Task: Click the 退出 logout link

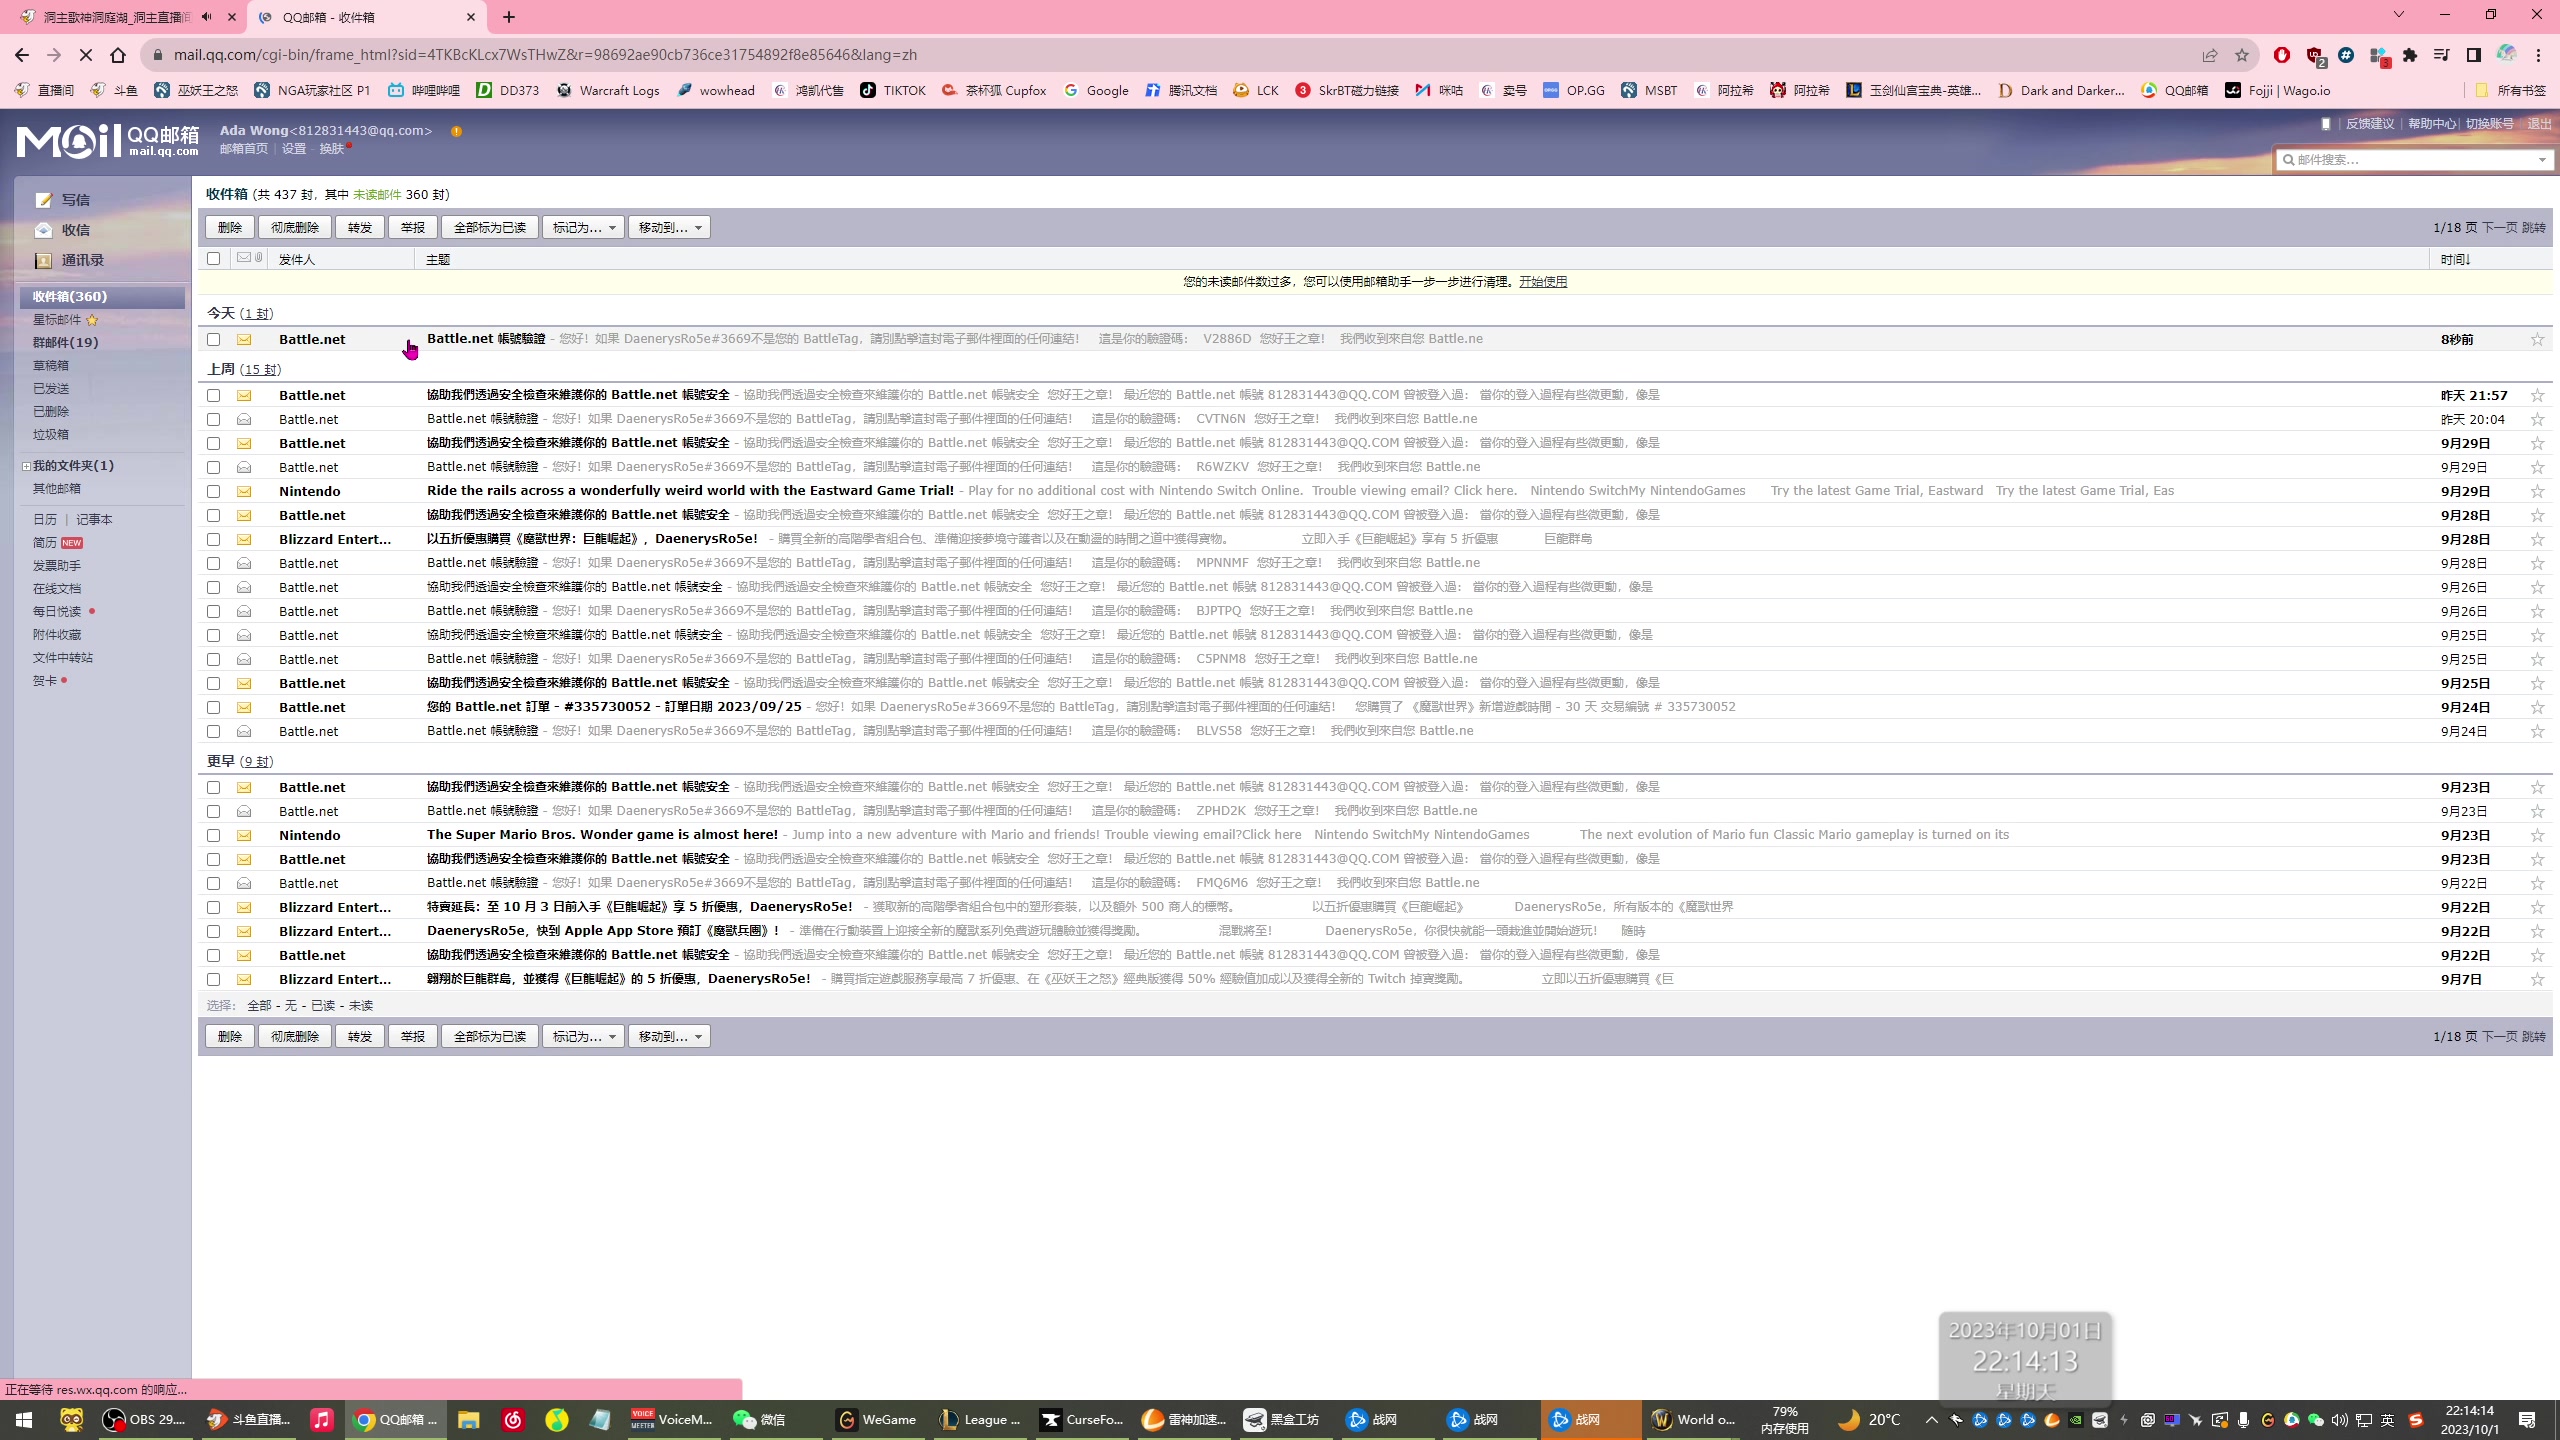Action: tap(2540, 124)
